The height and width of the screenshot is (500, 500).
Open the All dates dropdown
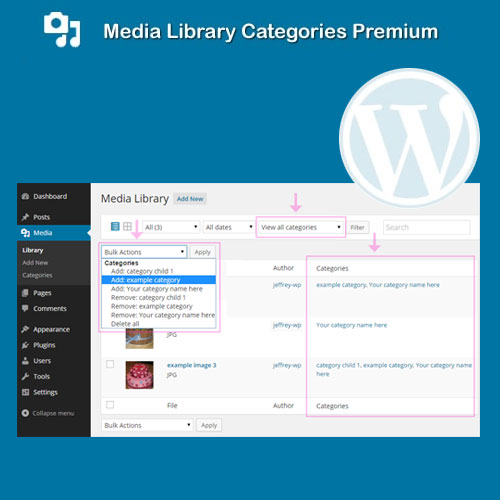point(229,227)
